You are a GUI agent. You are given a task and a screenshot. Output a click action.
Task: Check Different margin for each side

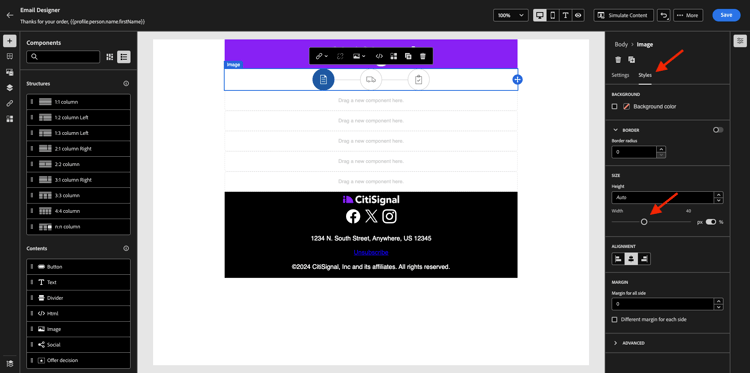pyautogui.click(x=615, y=319)
